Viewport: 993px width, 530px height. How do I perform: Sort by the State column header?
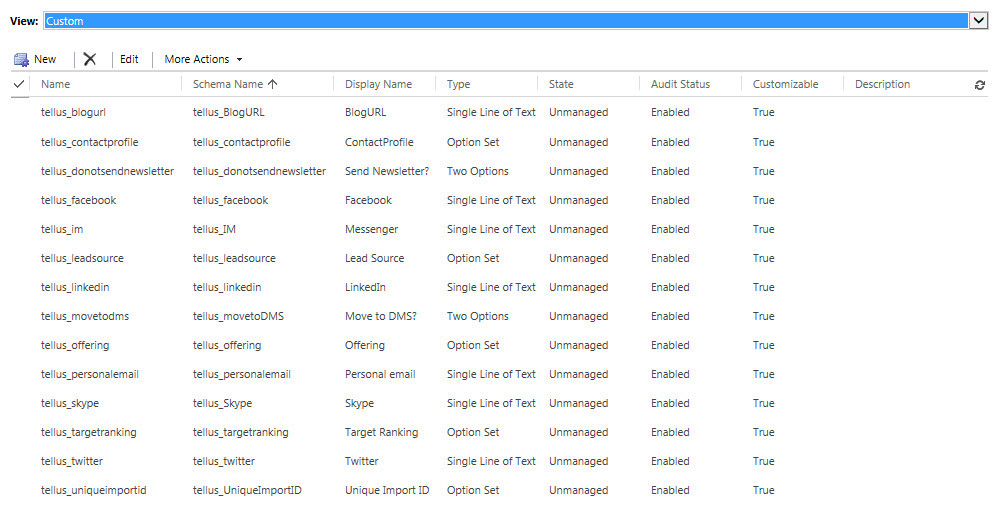561,85
